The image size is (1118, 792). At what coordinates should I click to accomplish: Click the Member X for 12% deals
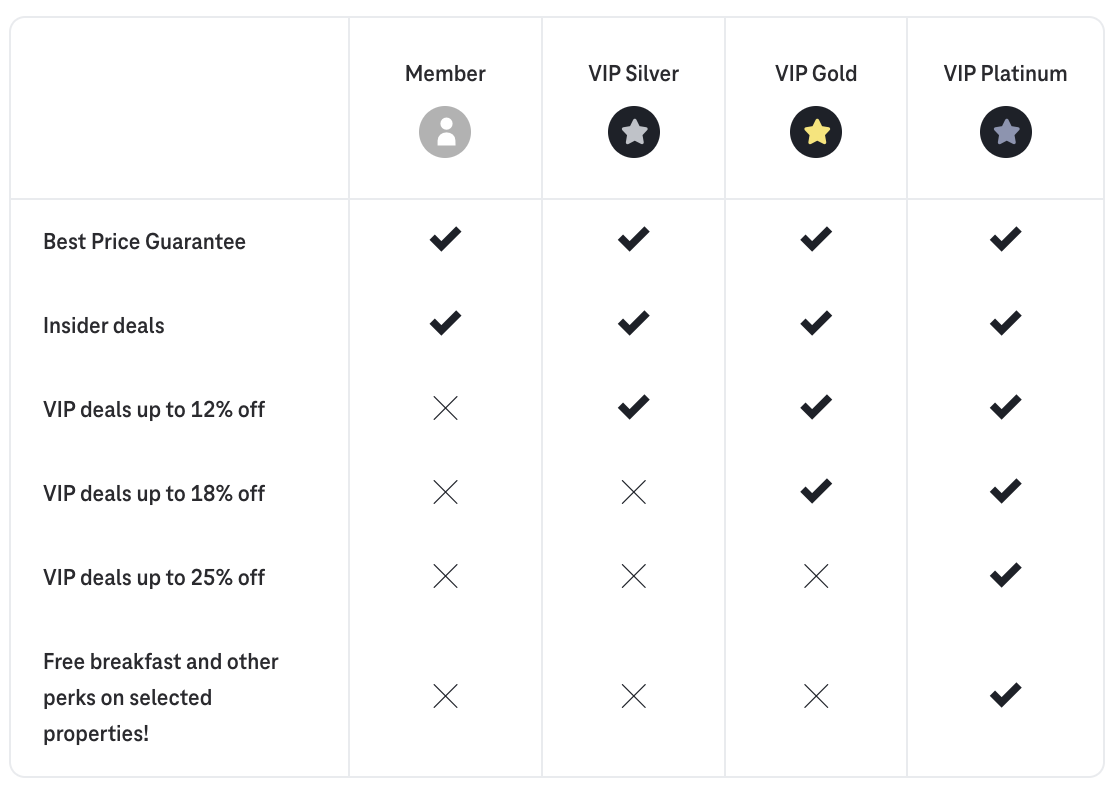(445, 408)
